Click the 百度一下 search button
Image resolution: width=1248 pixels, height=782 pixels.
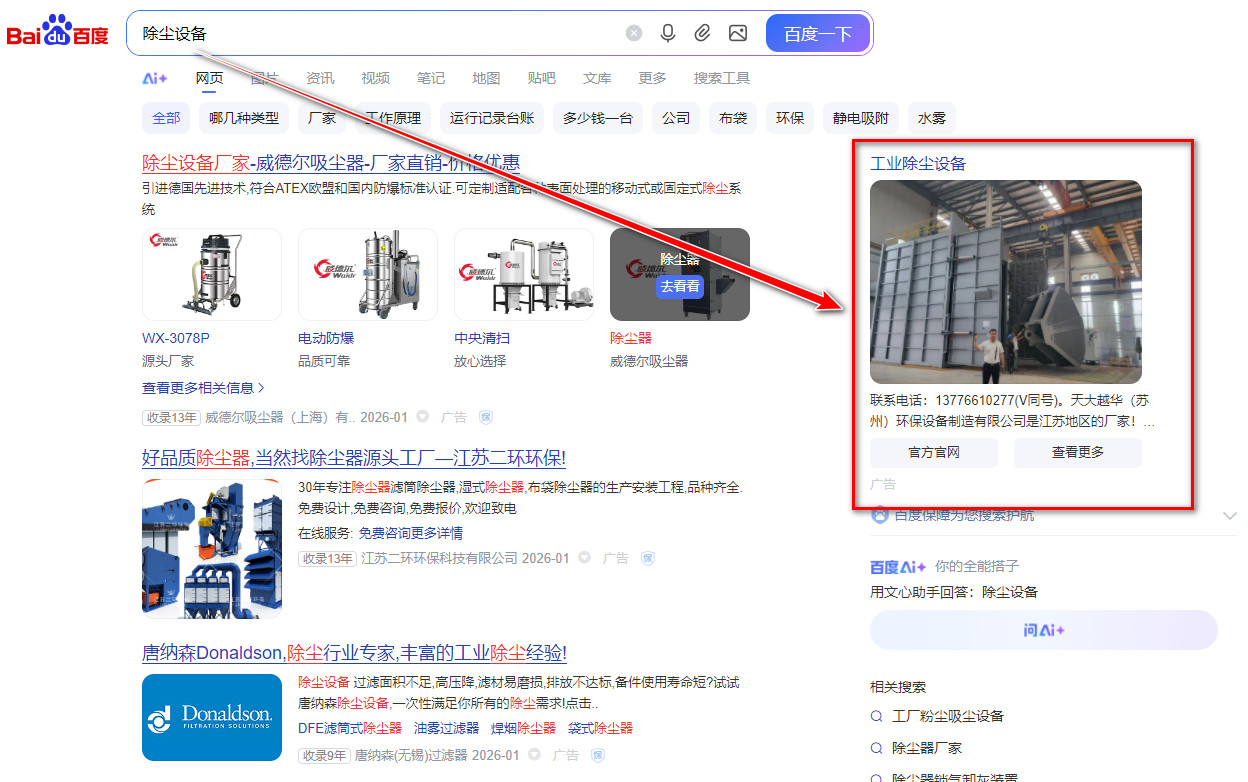click(817, 32)
